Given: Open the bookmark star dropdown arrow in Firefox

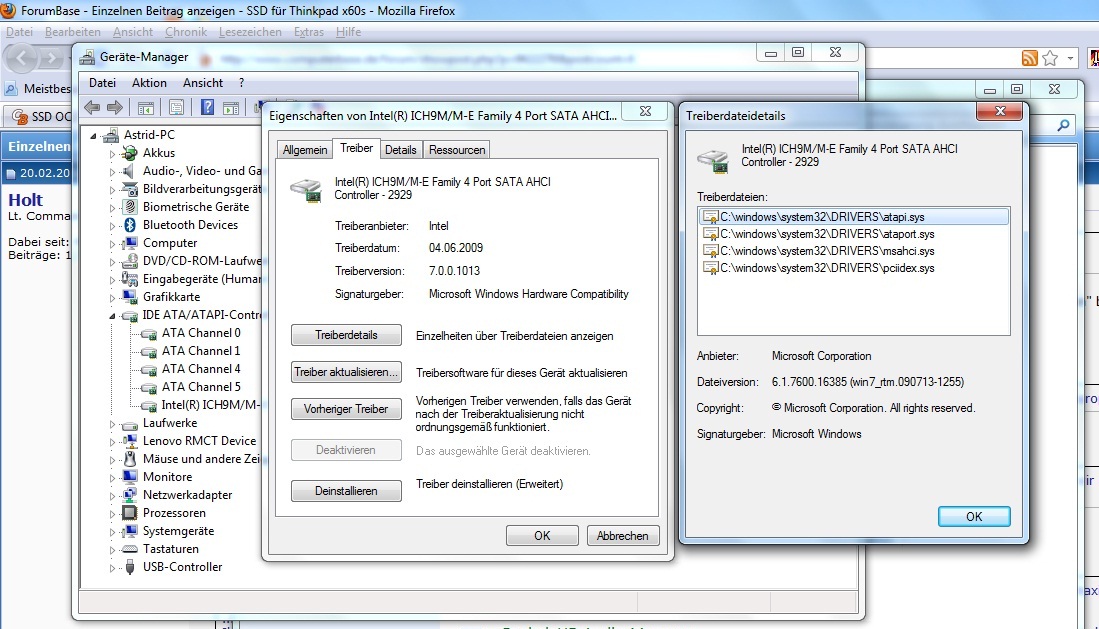Looking at the screenshot, I should tap(1070, 58).
